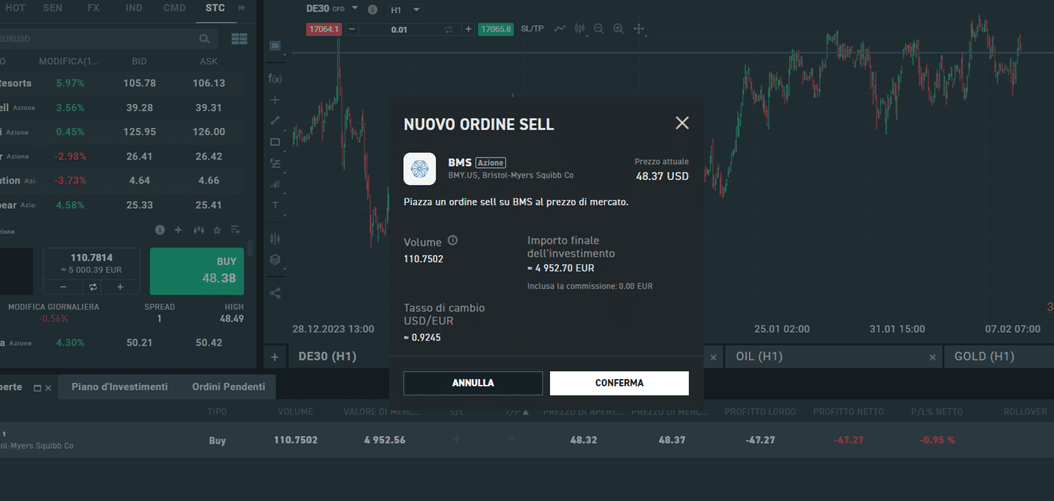The height and width of the screenshot is (501, 1054).
Task: Switch to the HOT market tab
Action: coord(15,8)
